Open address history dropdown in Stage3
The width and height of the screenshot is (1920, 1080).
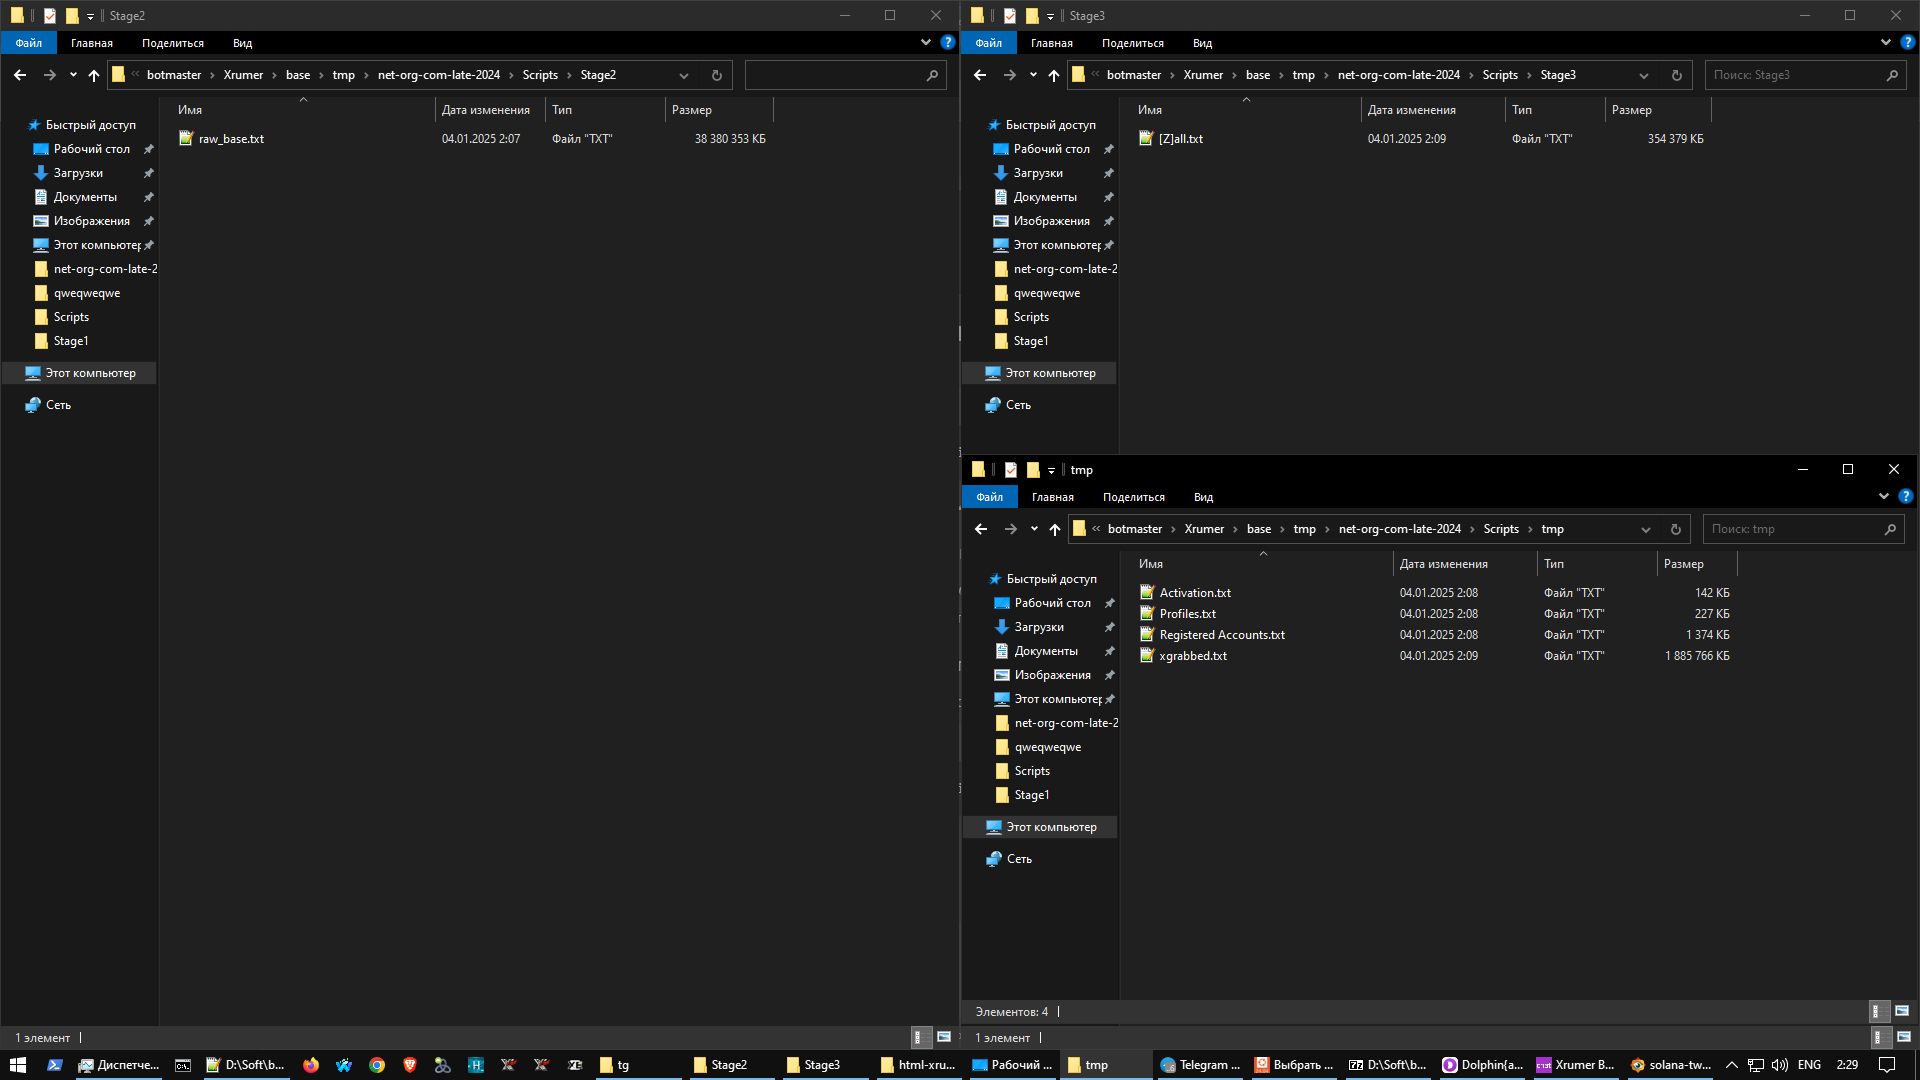pos(1644,75)
